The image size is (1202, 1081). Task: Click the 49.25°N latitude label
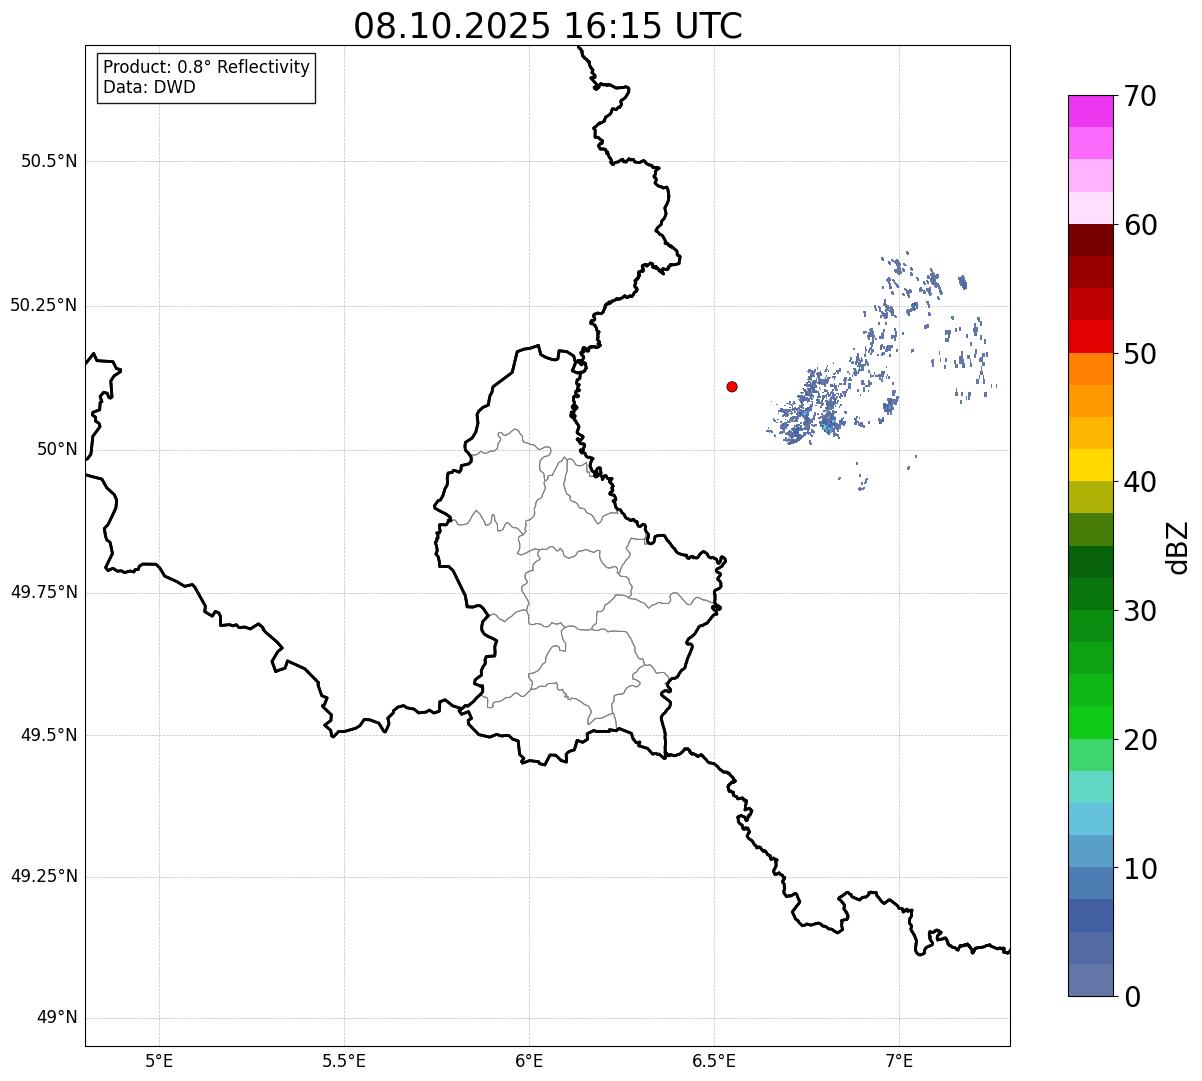pos(44,876)
